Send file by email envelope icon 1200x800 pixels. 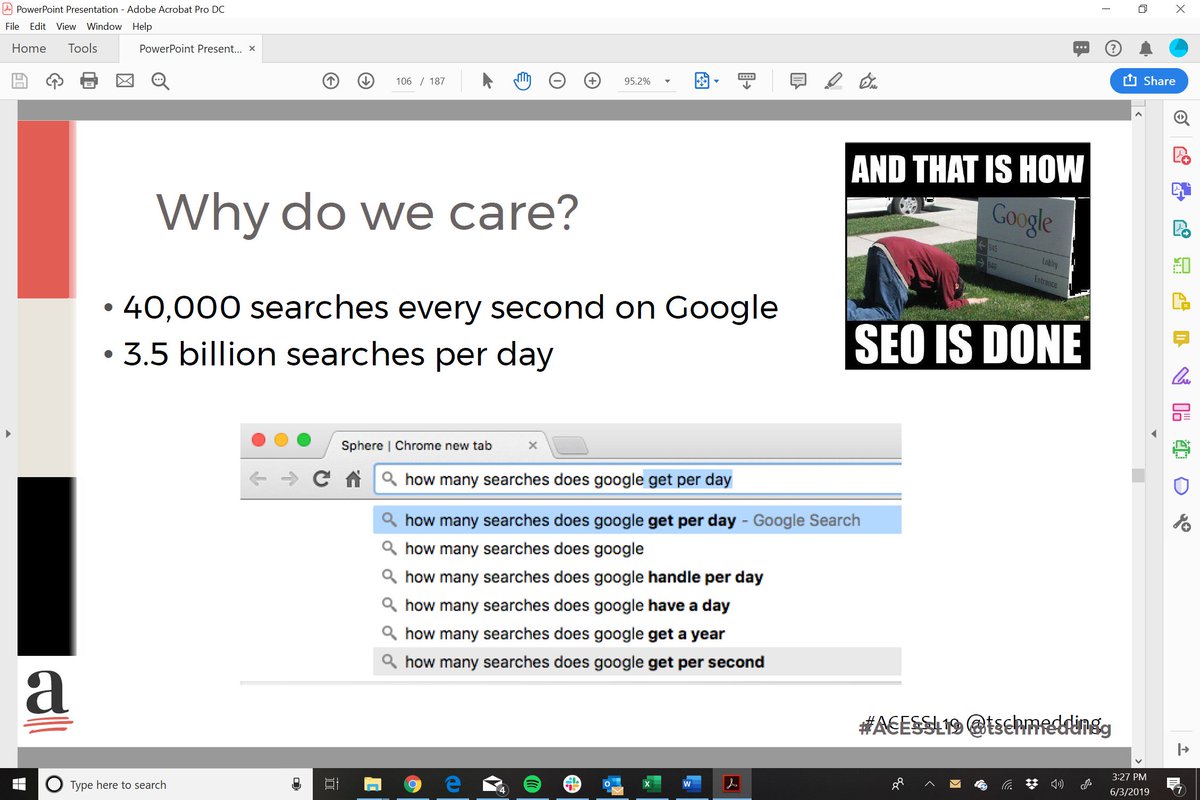(124, 81)
